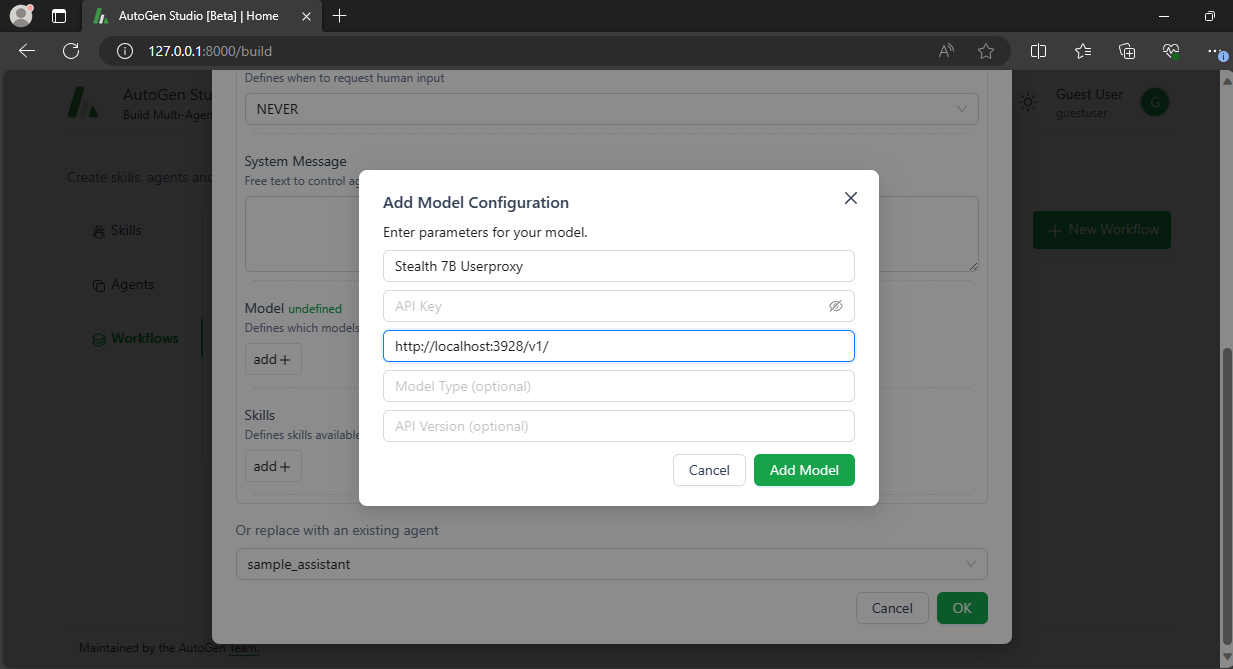The height and width of the screenshot is (669, 1233).
Task: Open the Workflows sidebar tab
Action: click(x=135, y=338)
